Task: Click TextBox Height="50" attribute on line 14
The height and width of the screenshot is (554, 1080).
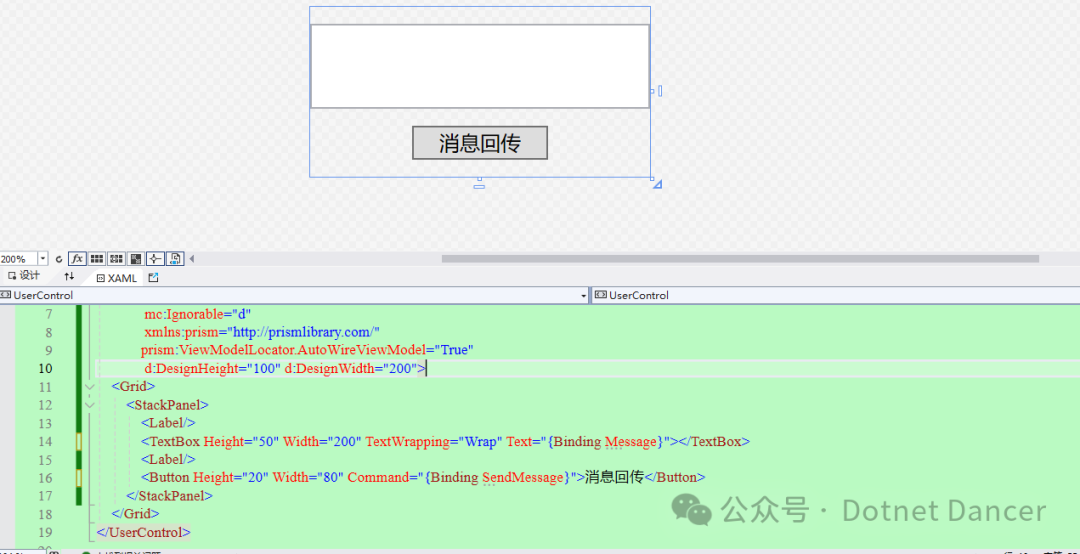Action: point(241,441)
